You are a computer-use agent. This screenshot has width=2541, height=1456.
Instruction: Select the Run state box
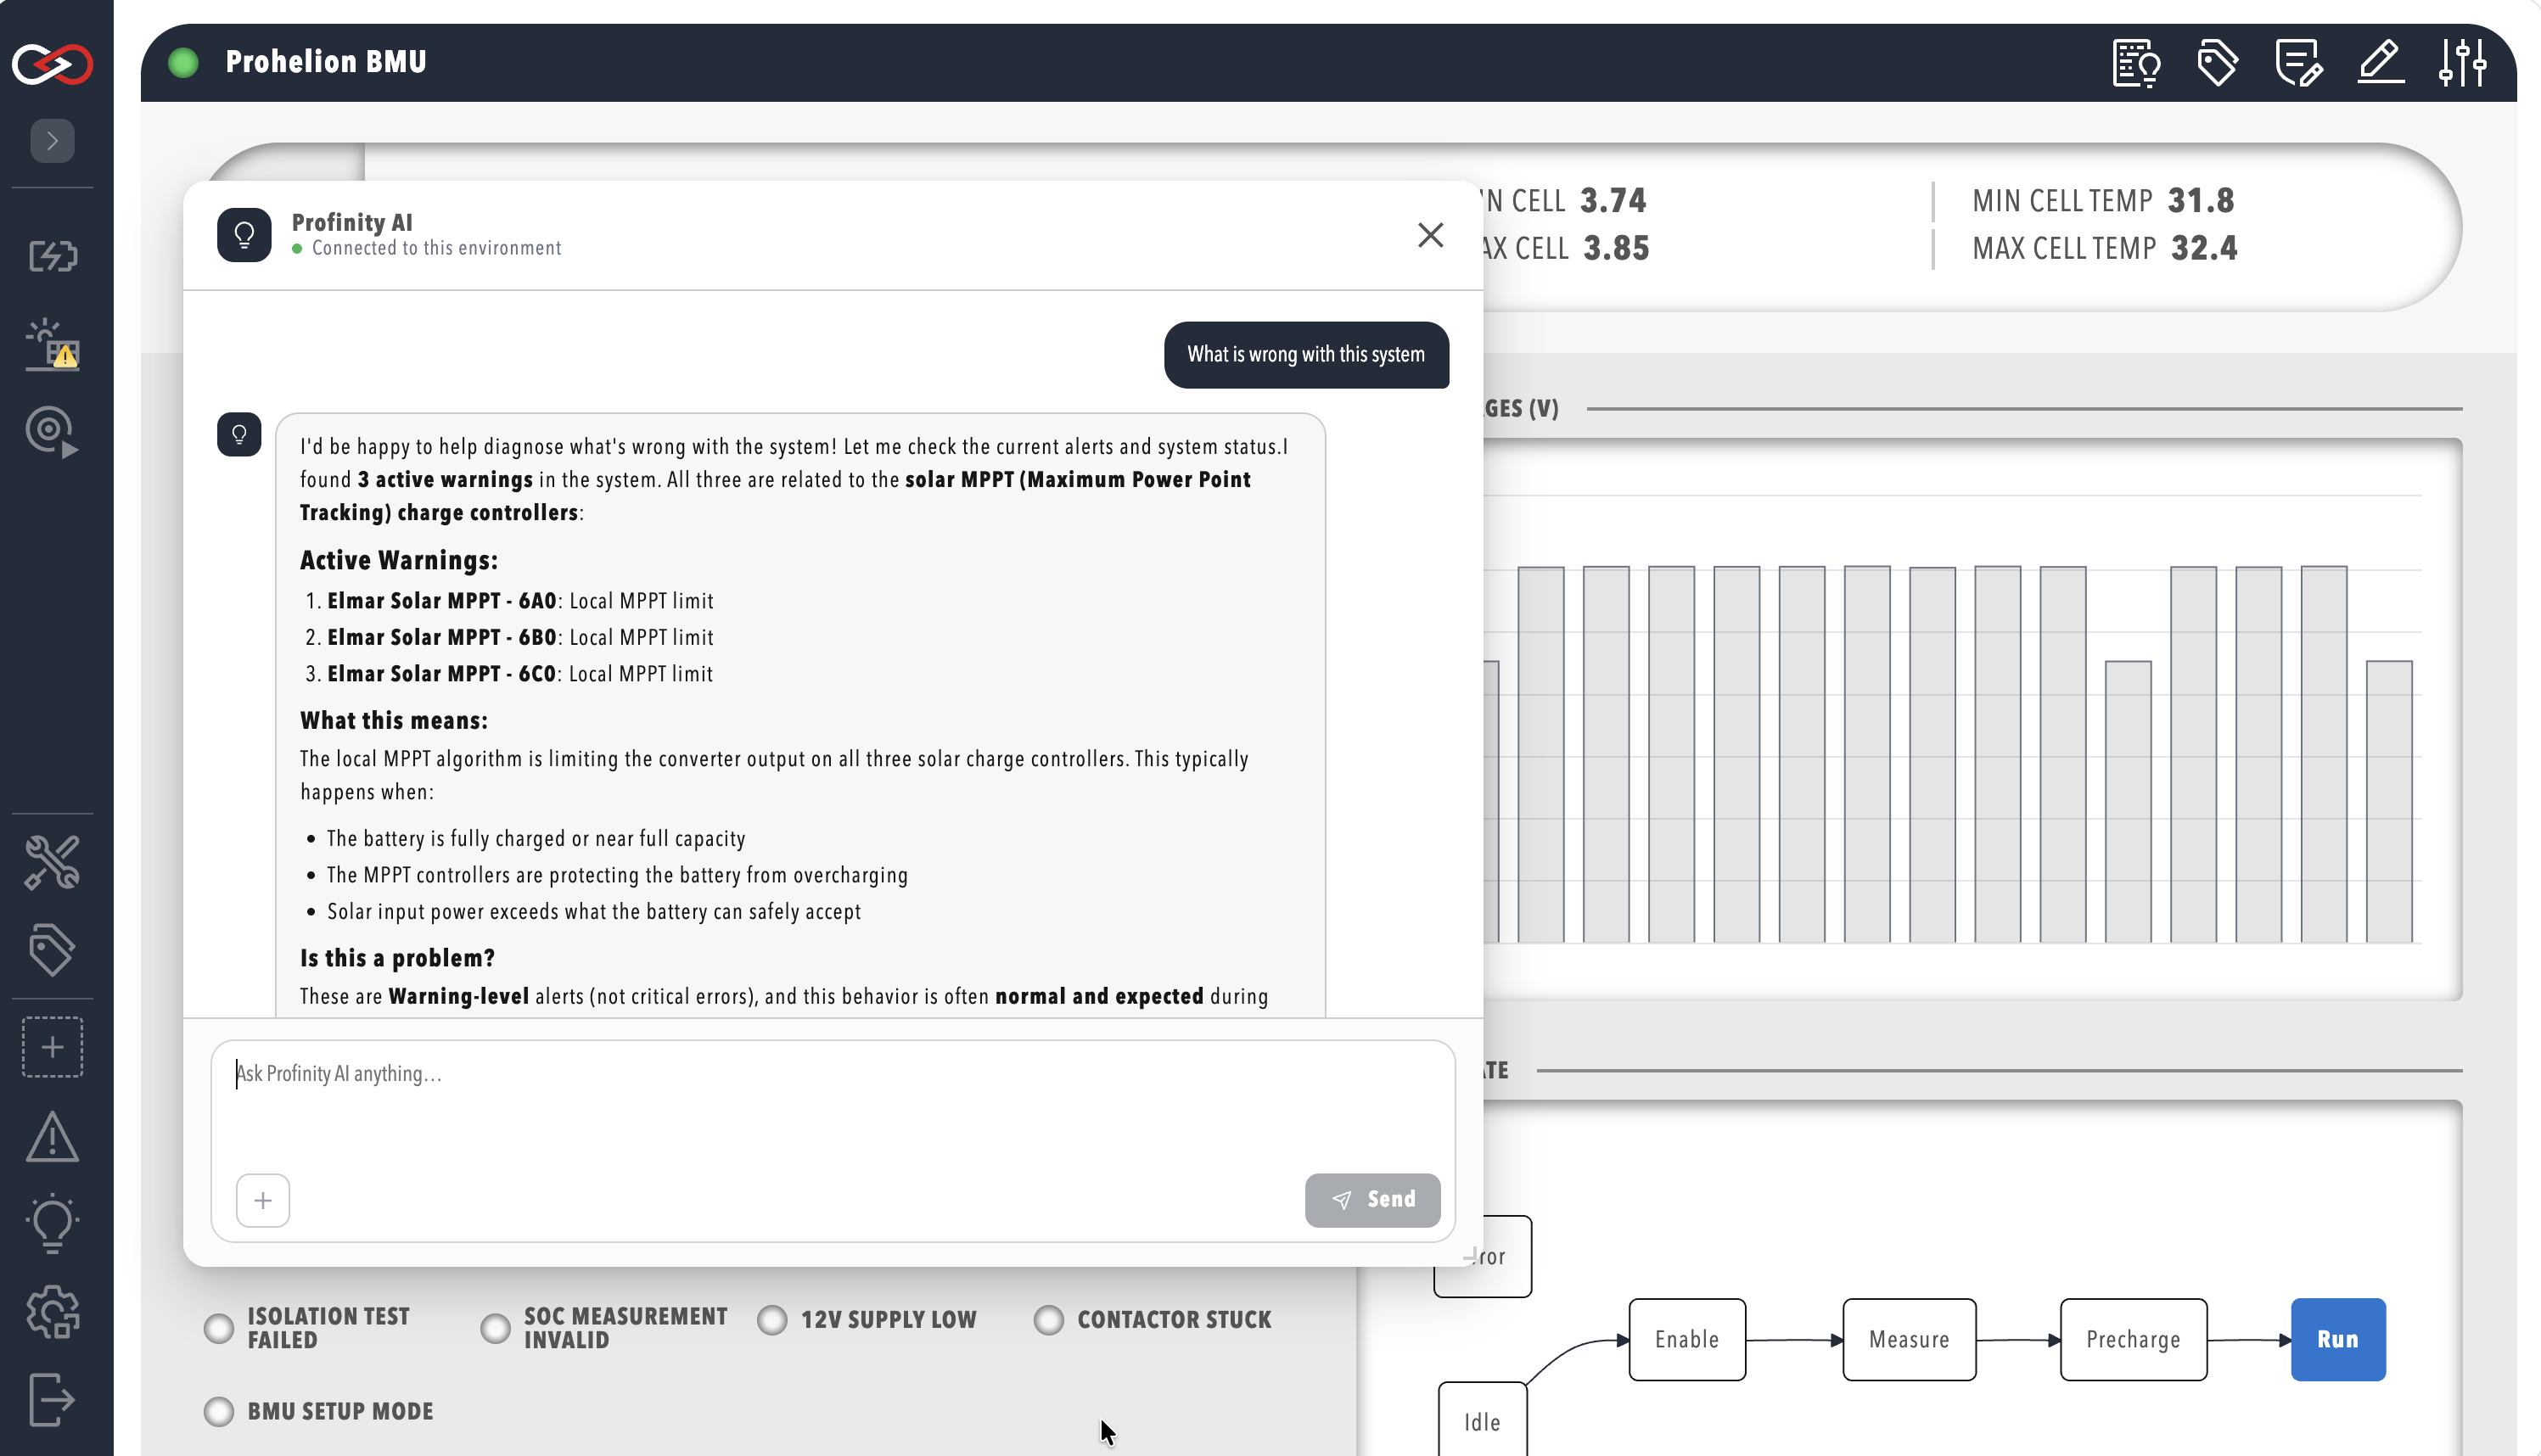click(x=2338, y=1340)
